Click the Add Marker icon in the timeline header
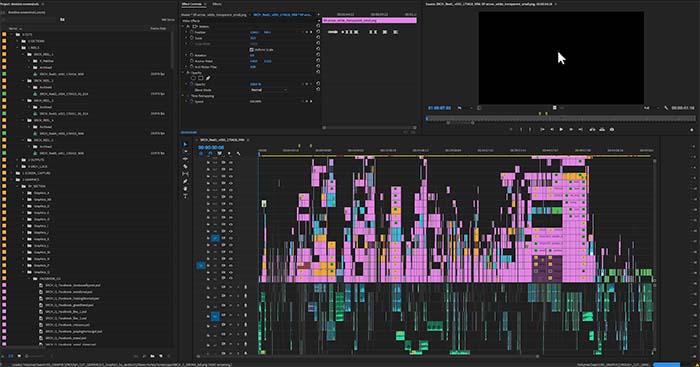Image resolution: width=700 pixels, height=367 pixels. [229, 154]
